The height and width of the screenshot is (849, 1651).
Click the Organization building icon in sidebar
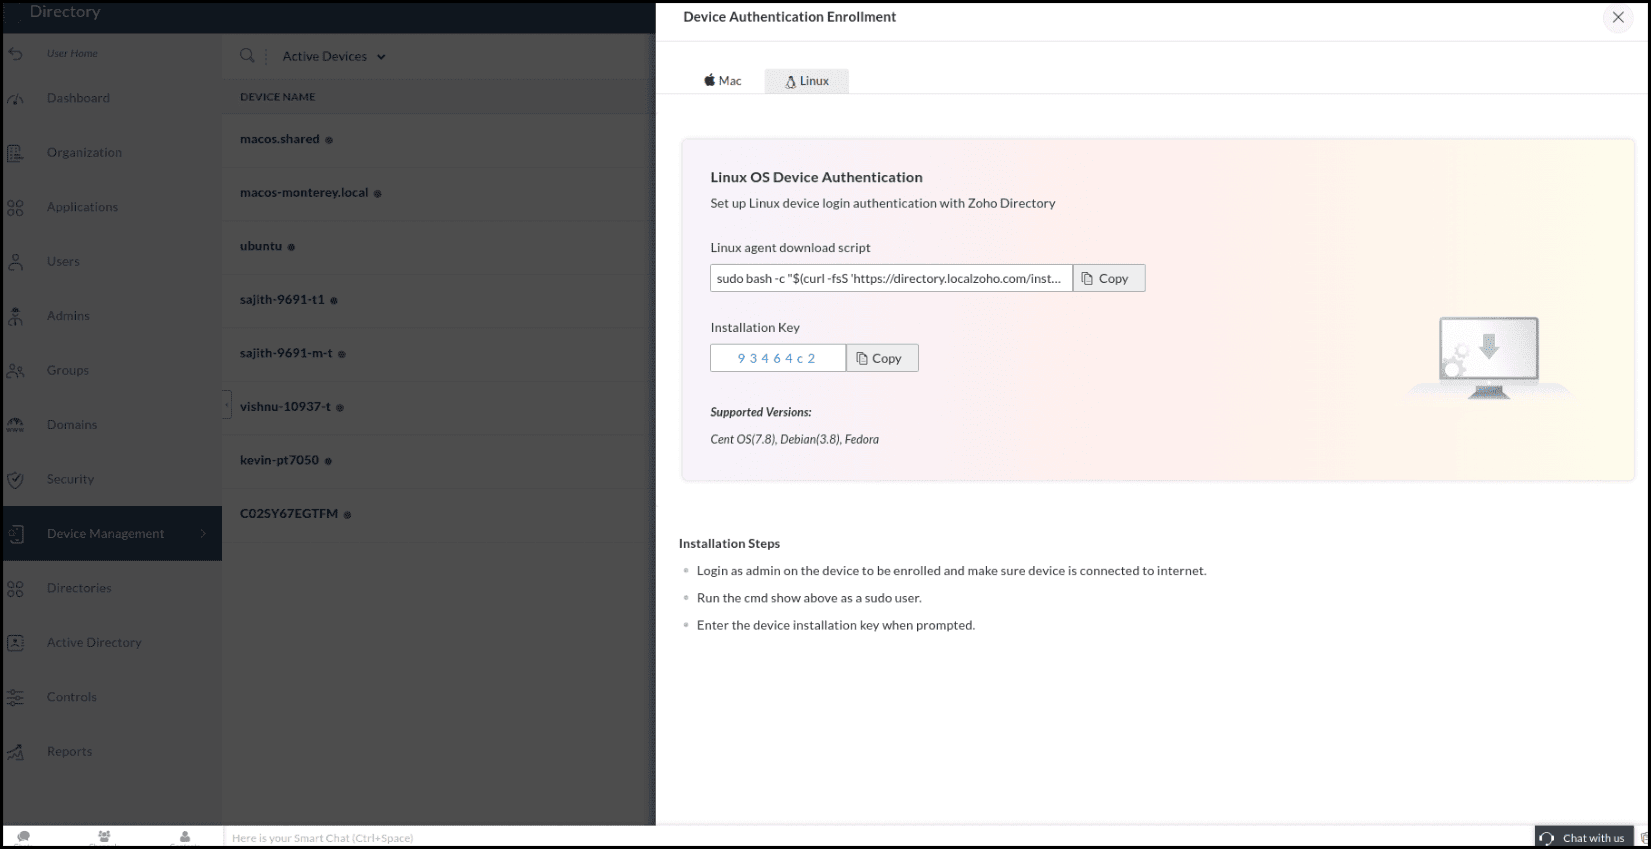pyautogui.click(x=15, y=153)
